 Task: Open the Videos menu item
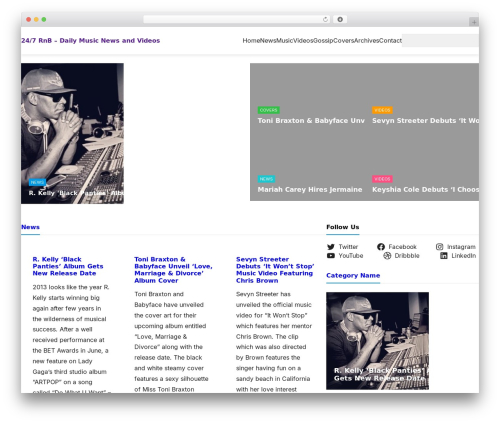click(x=303, y=40)
